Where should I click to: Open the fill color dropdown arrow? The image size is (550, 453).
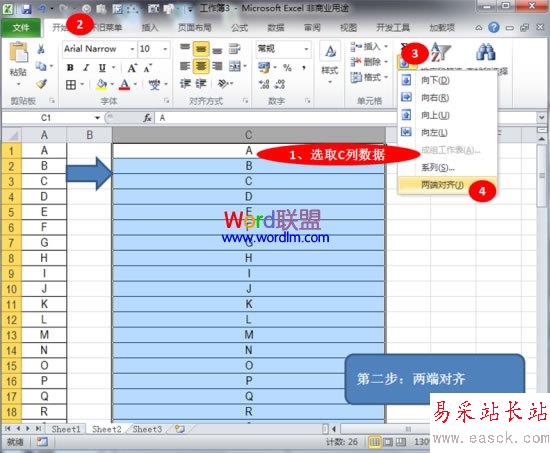point(112,85)
